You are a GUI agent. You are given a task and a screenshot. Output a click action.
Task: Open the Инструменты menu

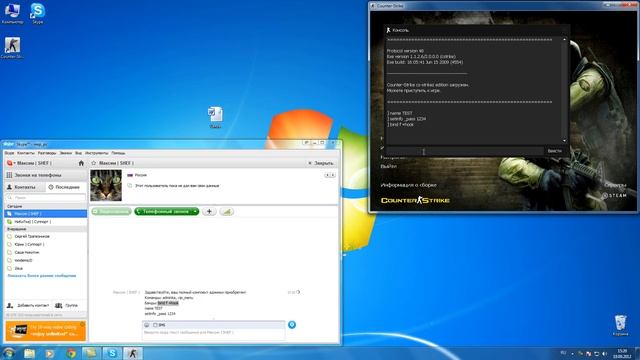[97, 153]
